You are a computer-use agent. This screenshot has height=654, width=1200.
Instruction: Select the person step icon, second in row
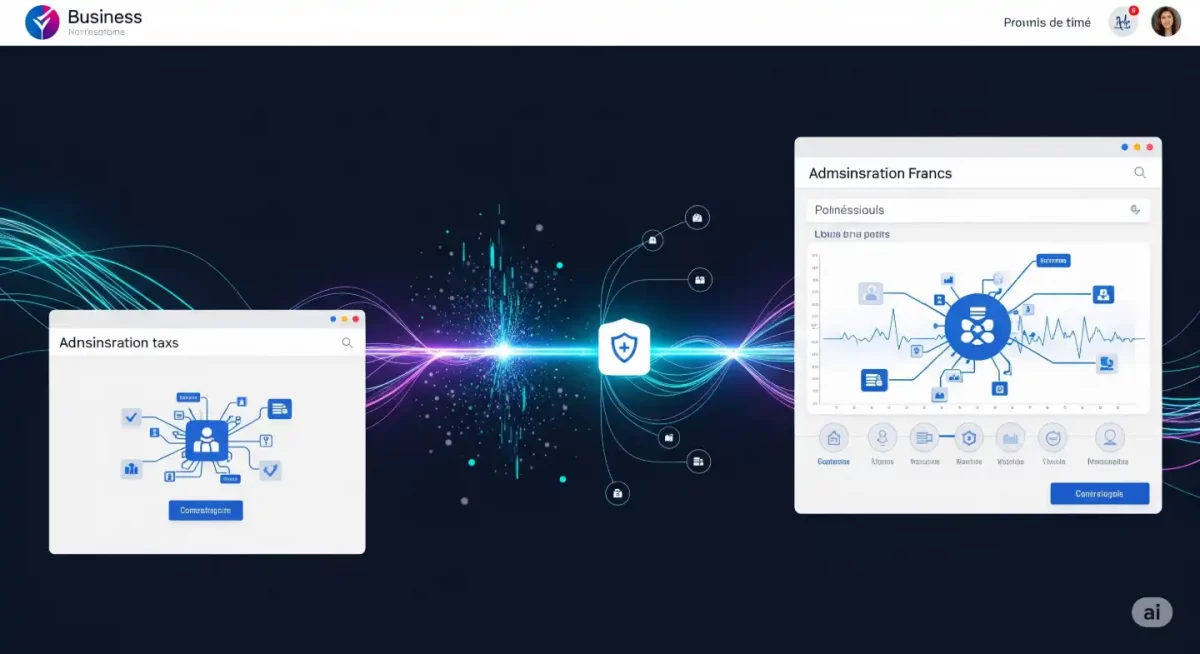coord(882,437)
